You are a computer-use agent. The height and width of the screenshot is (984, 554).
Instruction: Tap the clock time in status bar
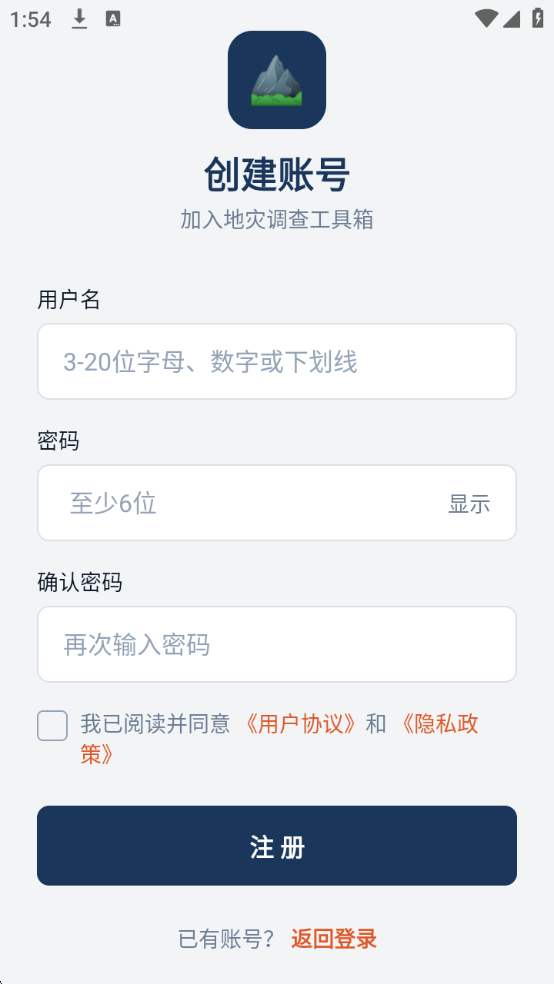[x=30, y=19]
